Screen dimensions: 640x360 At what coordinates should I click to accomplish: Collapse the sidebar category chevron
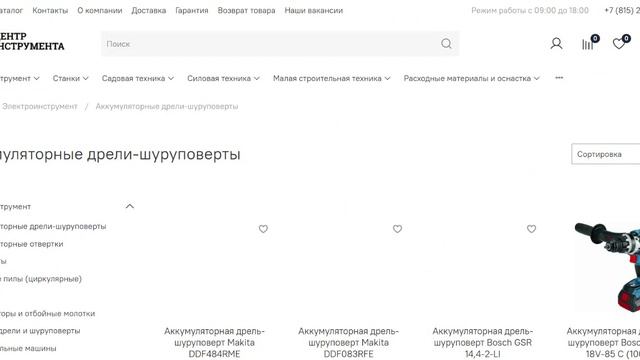point(130,206)
